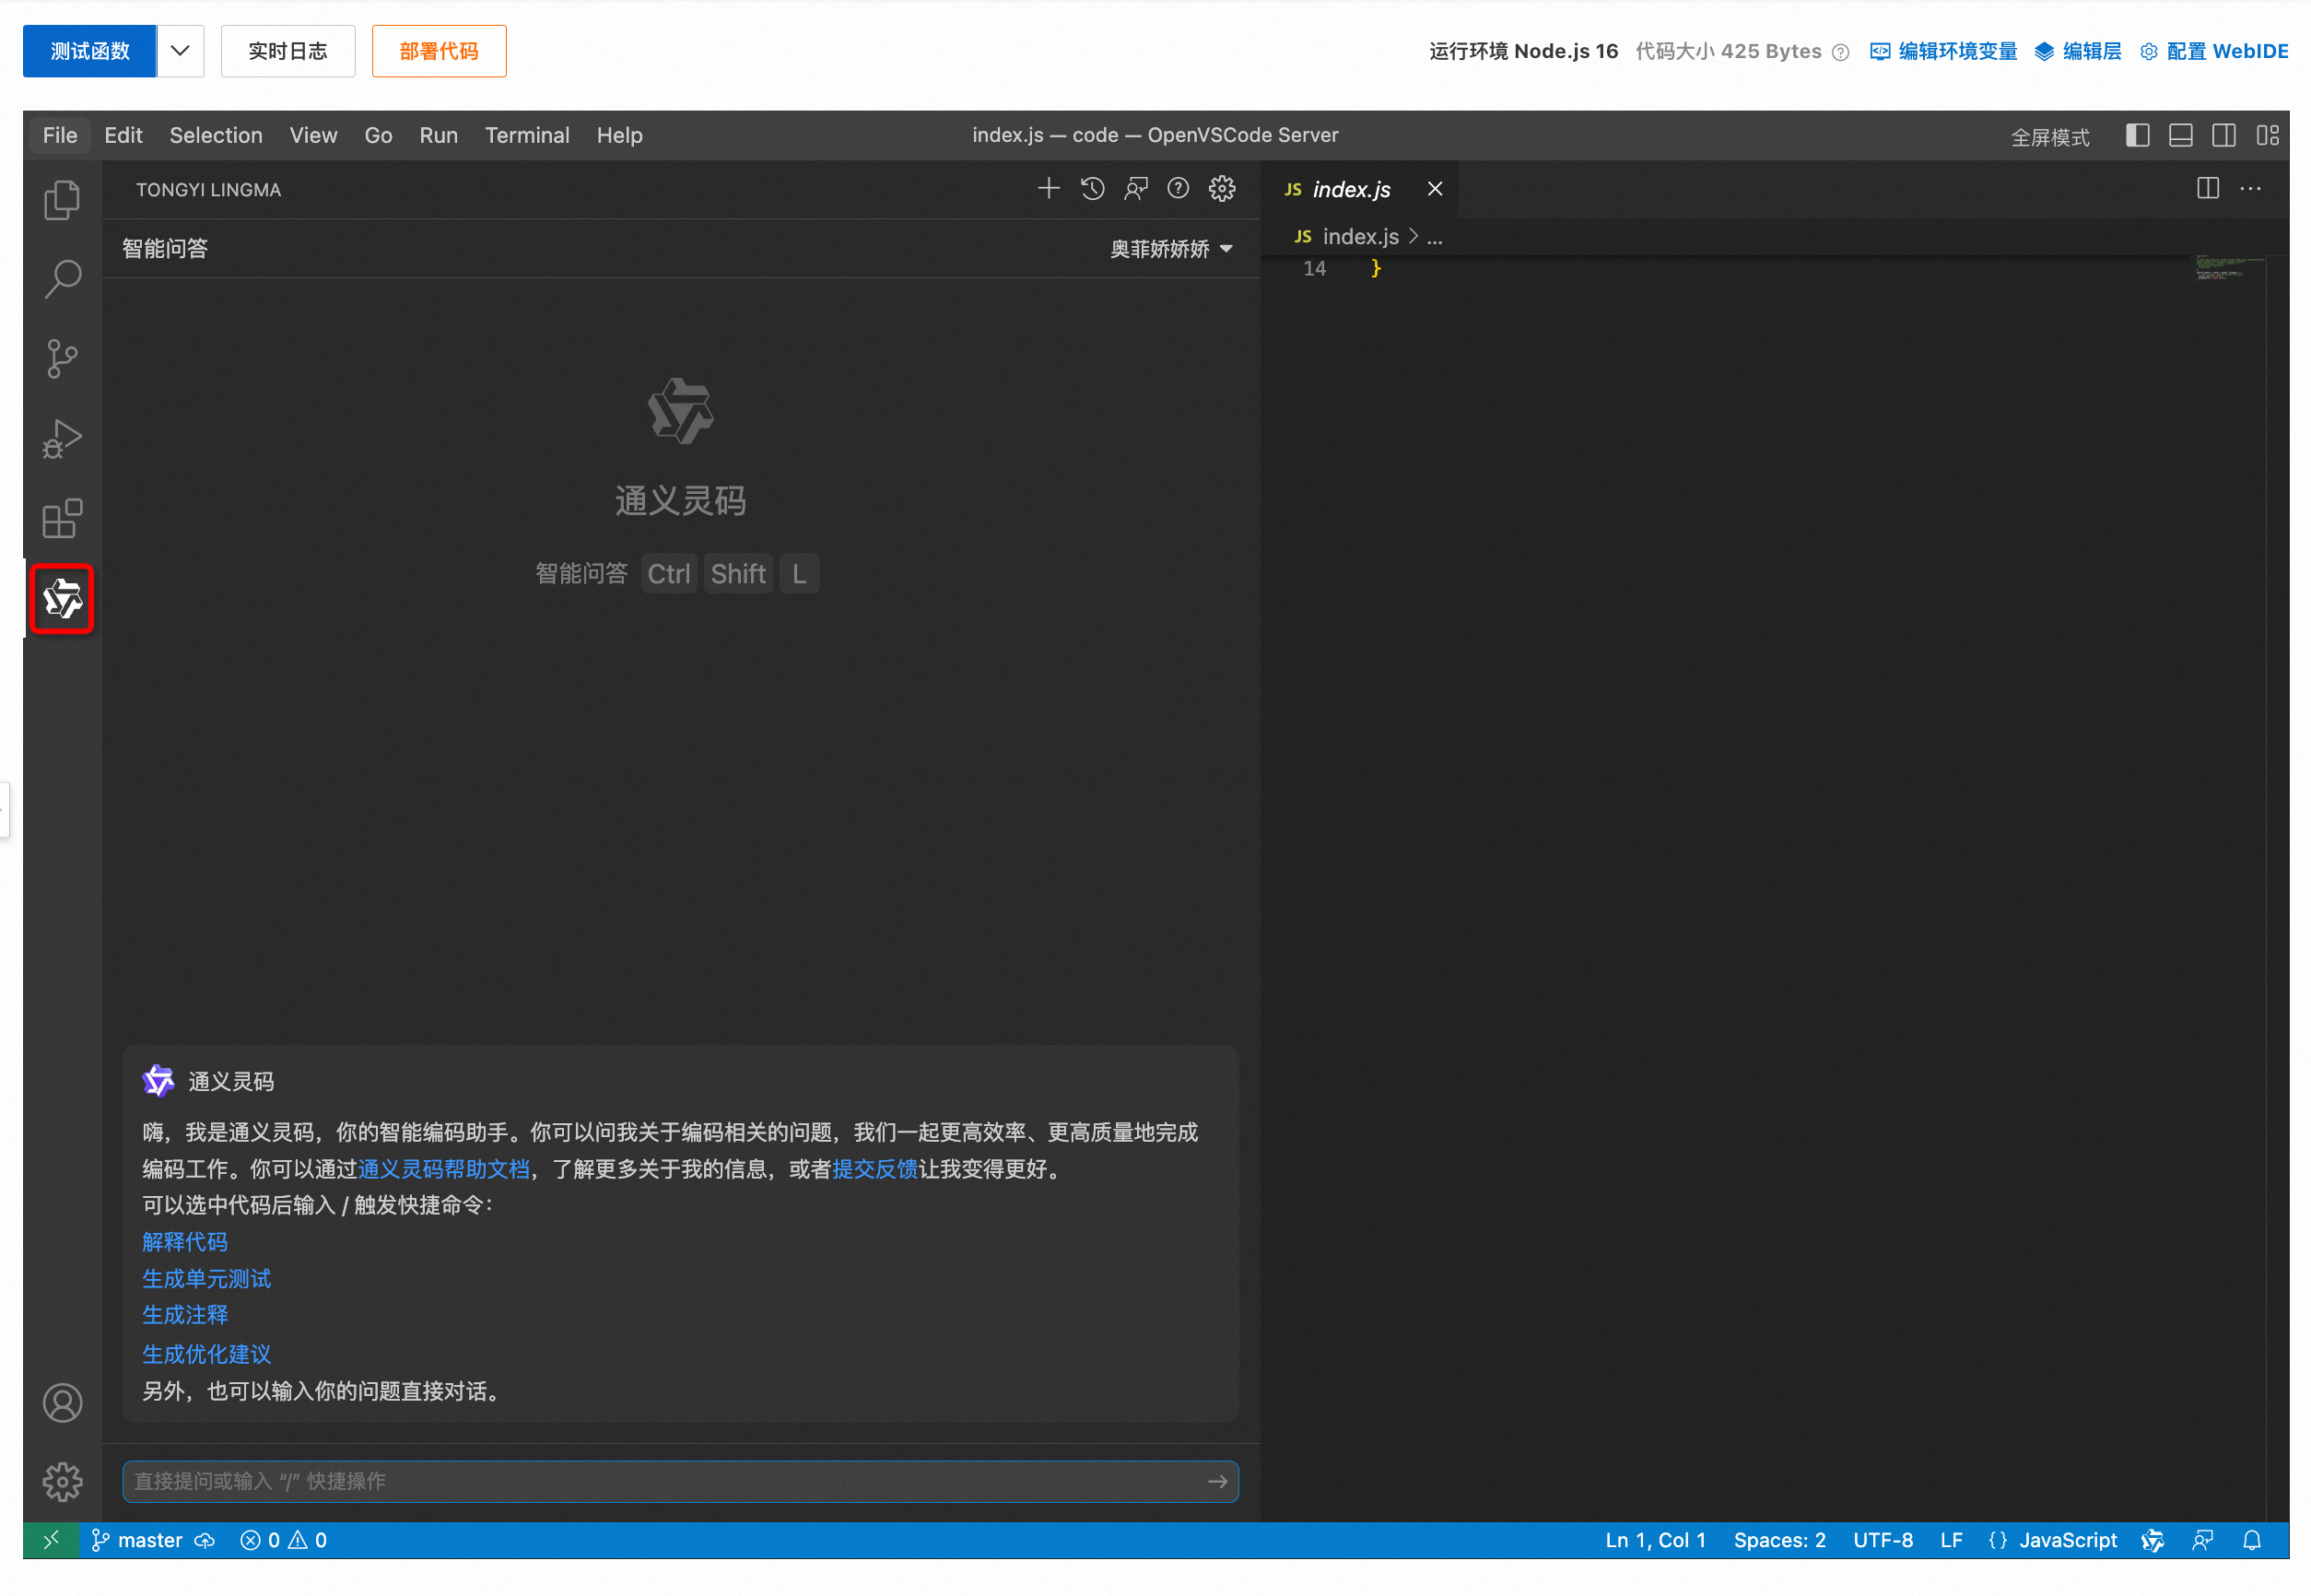Click Ln 1, Col 1 in status bar
Viewport: 2311px width, 1596px height.
pos(1655,1540)
